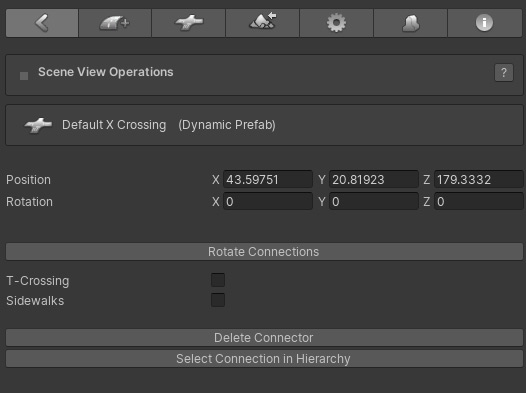Click the Default X Crossing prefab icon
The height and width of the screenshot is (393, 526).
click(x=38, y=125)
